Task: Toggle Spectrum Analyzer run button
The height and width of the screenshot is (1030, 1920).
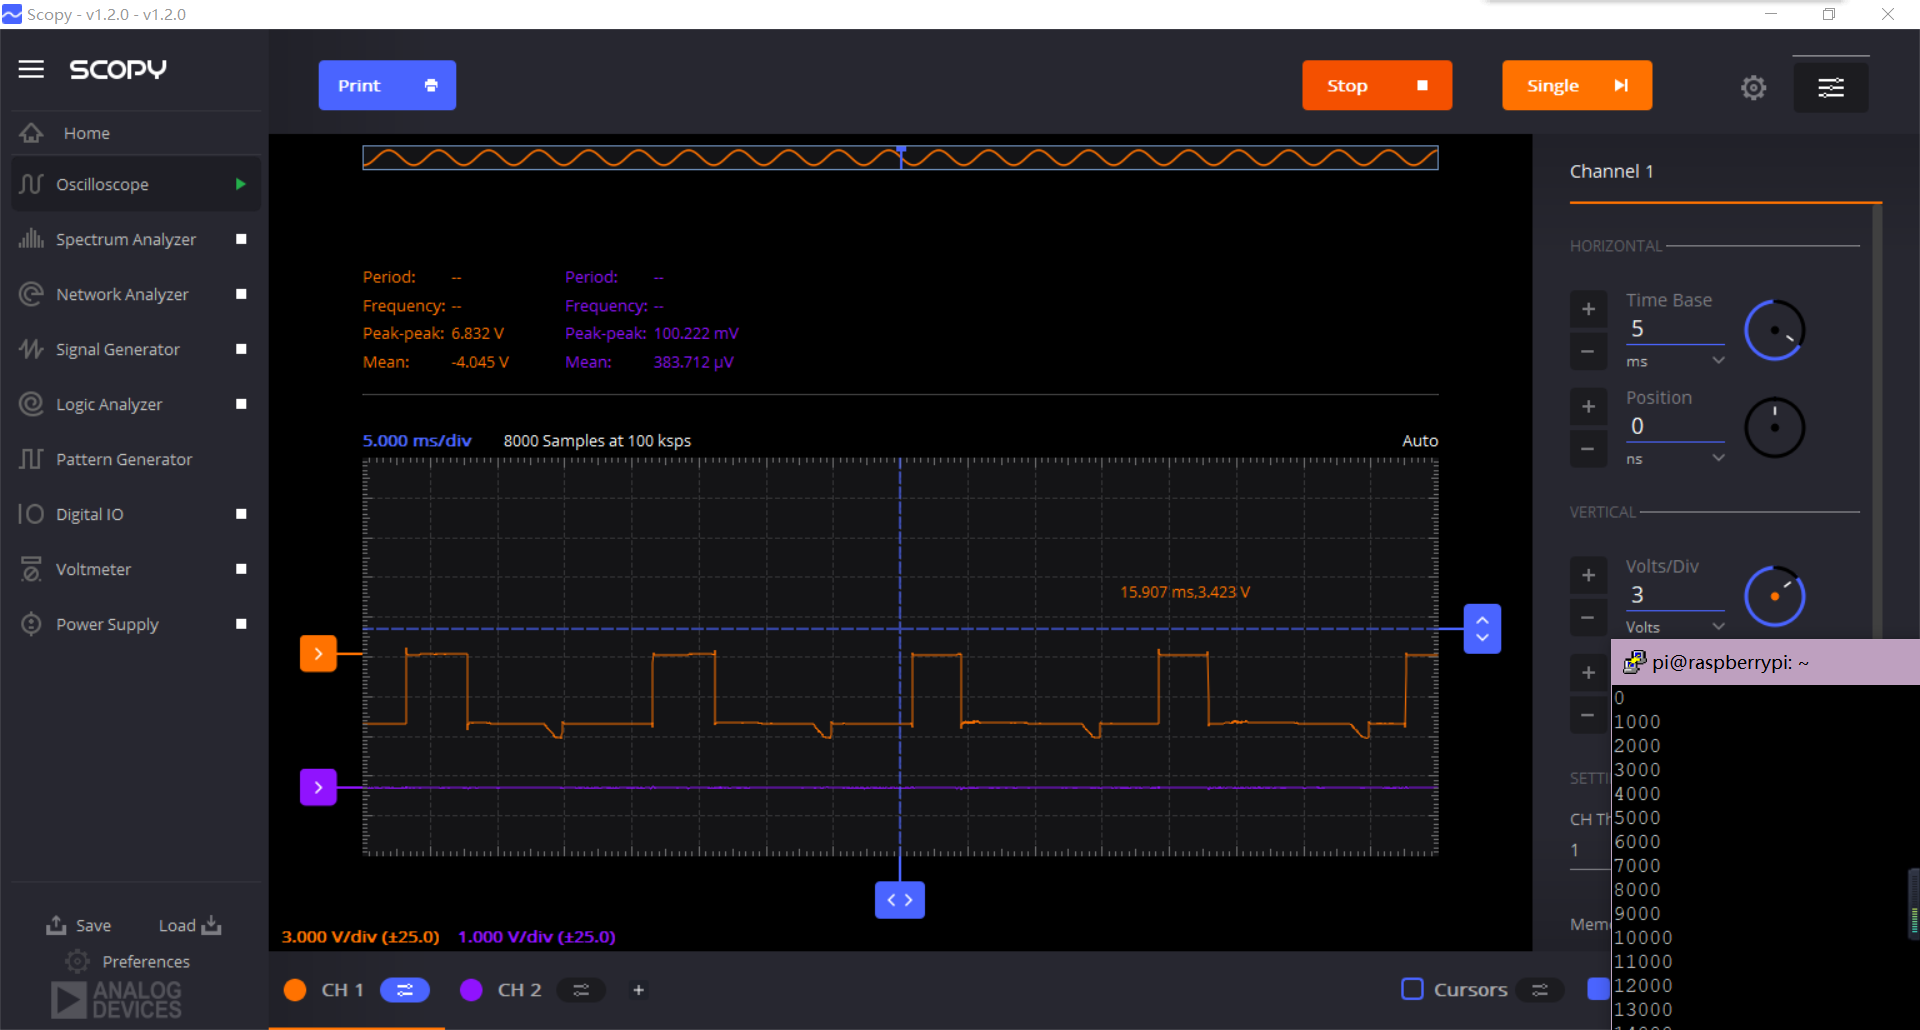Action: 241,239
